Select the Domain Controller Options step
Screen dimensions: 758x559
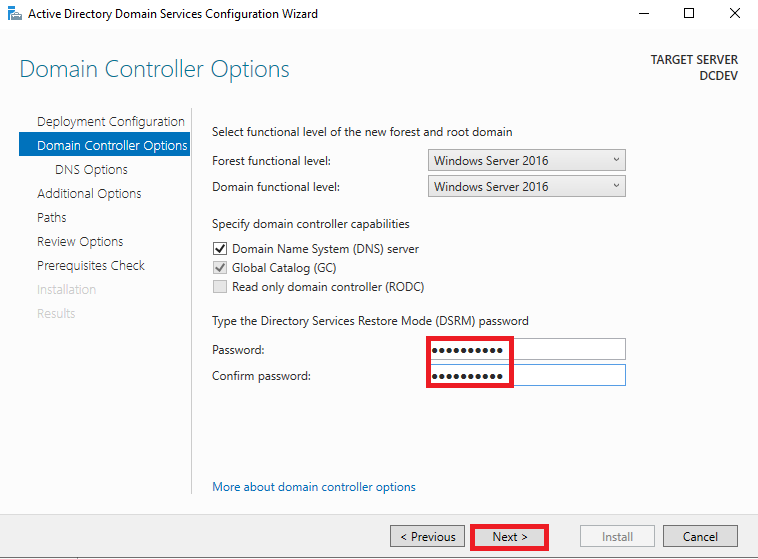pos(104,145)
